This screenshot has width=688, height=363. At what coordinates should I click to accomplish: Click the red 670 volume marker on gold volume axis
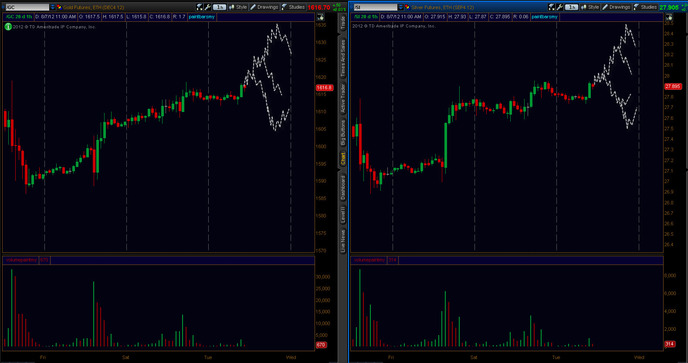coord(321,345)
